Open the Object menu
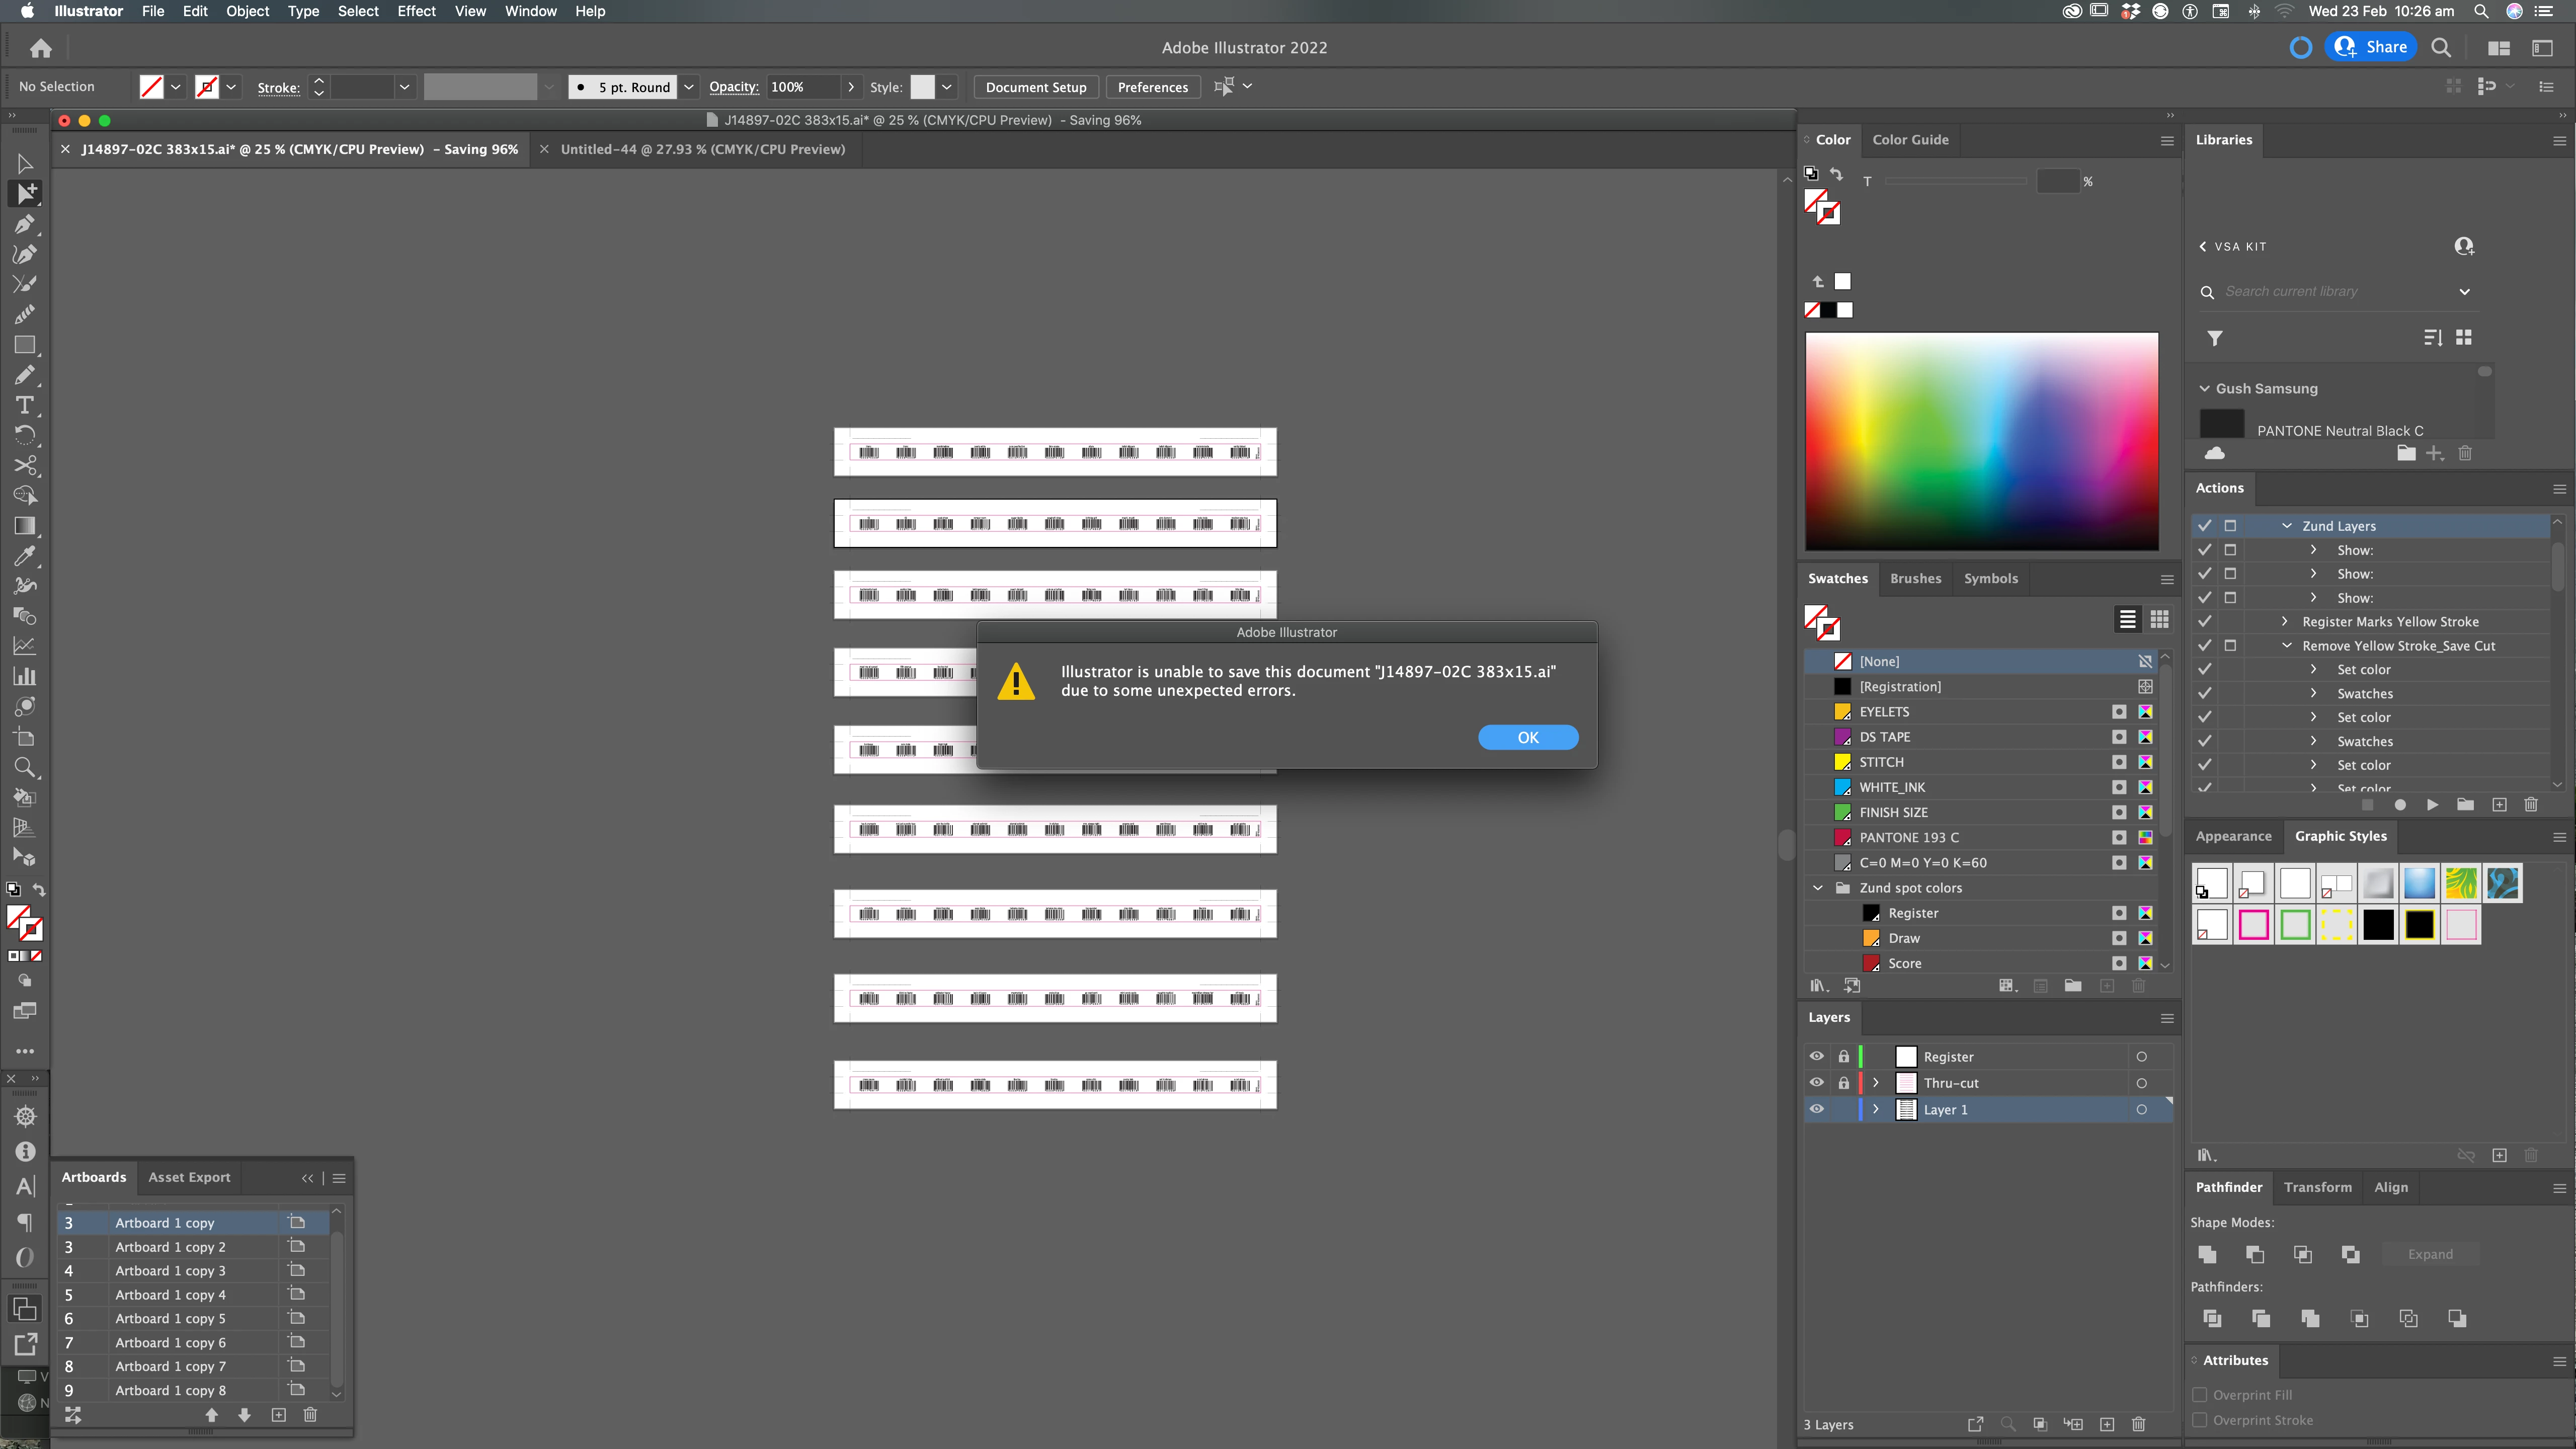The image size is (2576, 1449). [247, 11]
